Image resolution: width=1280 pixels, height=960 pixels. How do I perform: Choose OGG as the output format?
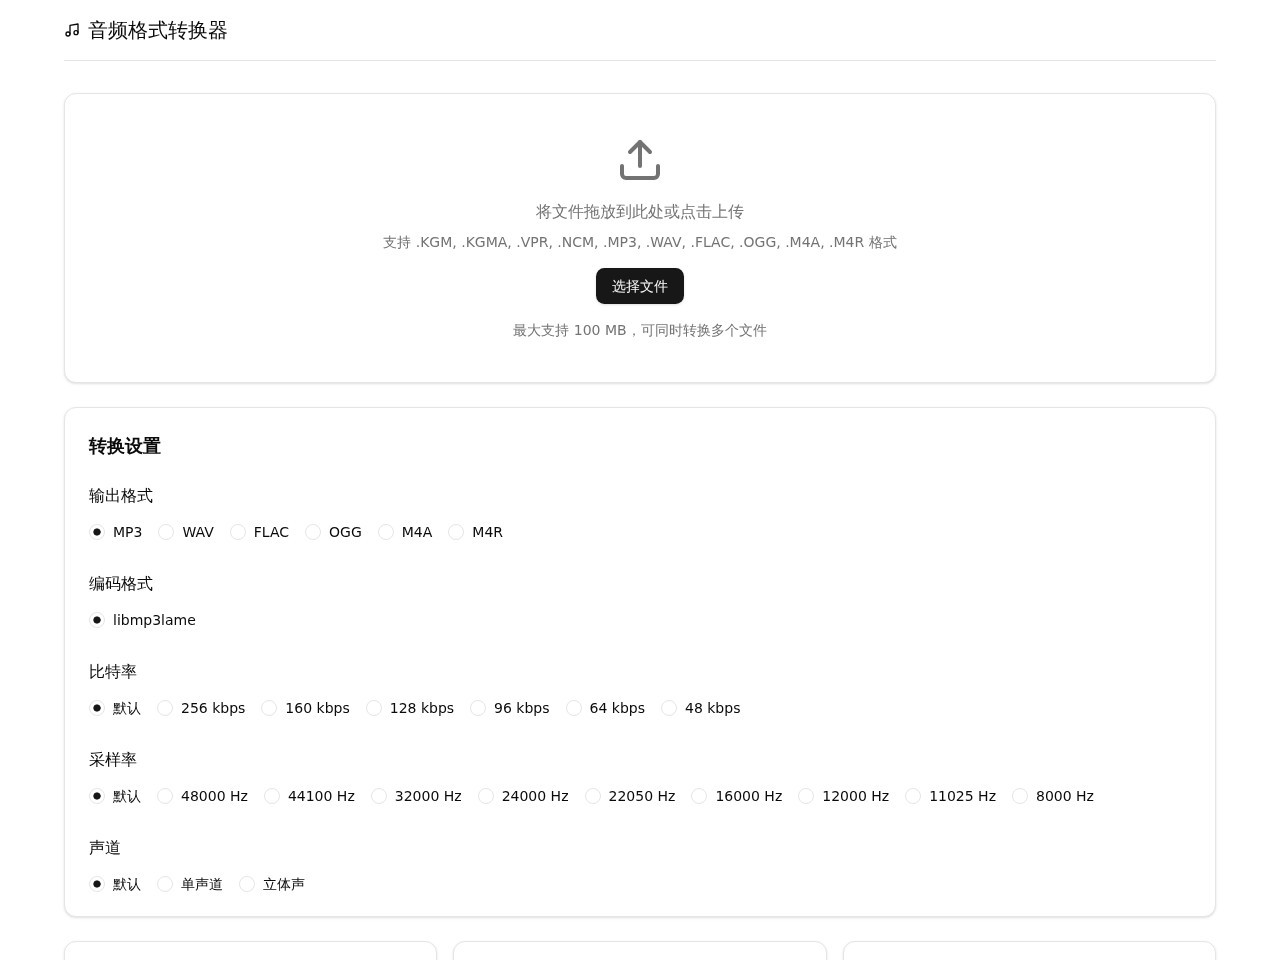click(x=313, y=532)
